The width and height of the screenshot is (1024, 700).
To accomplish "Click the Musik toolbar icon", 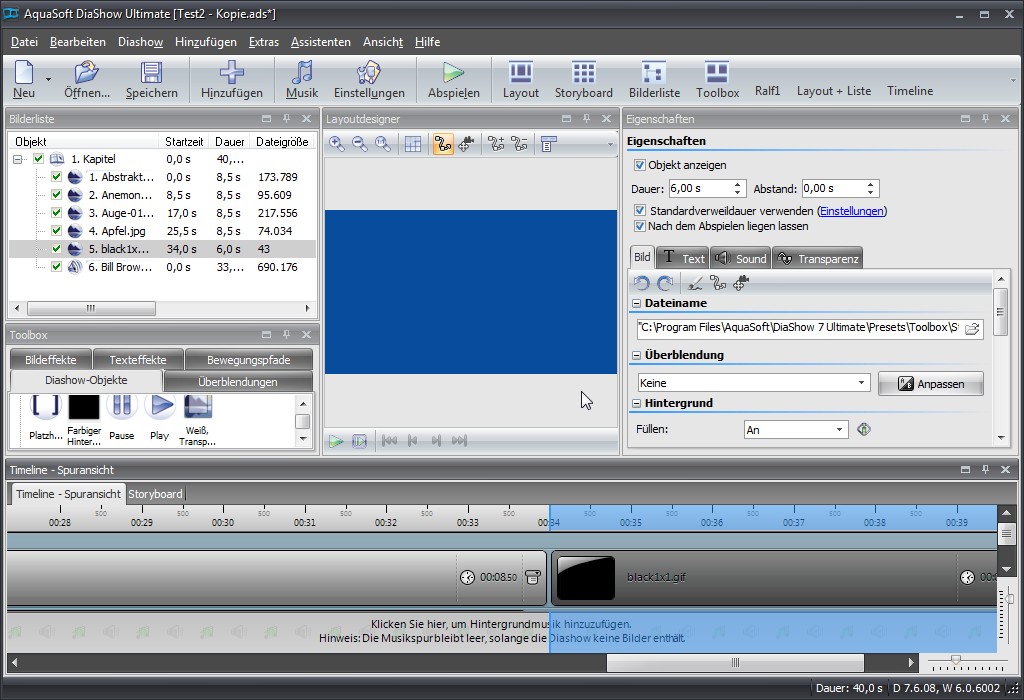I will (x=301, y=73).
